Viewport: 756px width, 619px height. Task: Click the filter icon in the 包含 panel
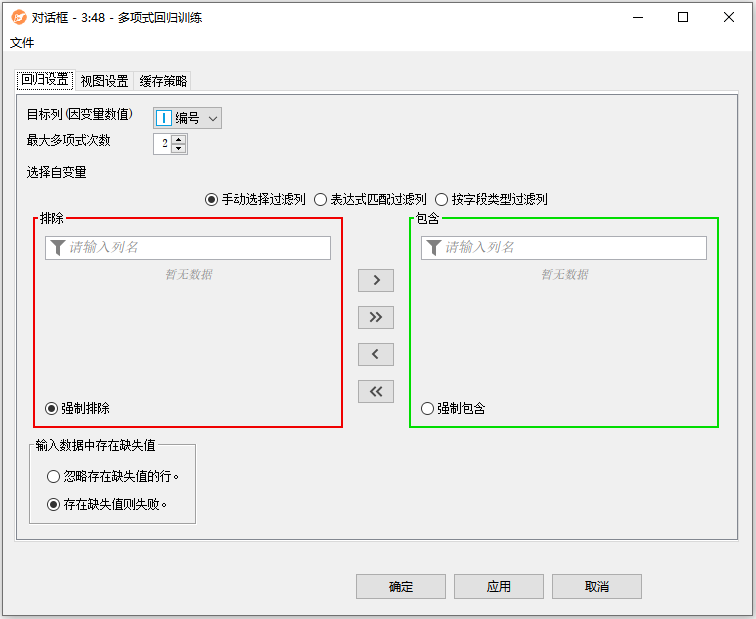pyautogui.click(x=434, y=248)
